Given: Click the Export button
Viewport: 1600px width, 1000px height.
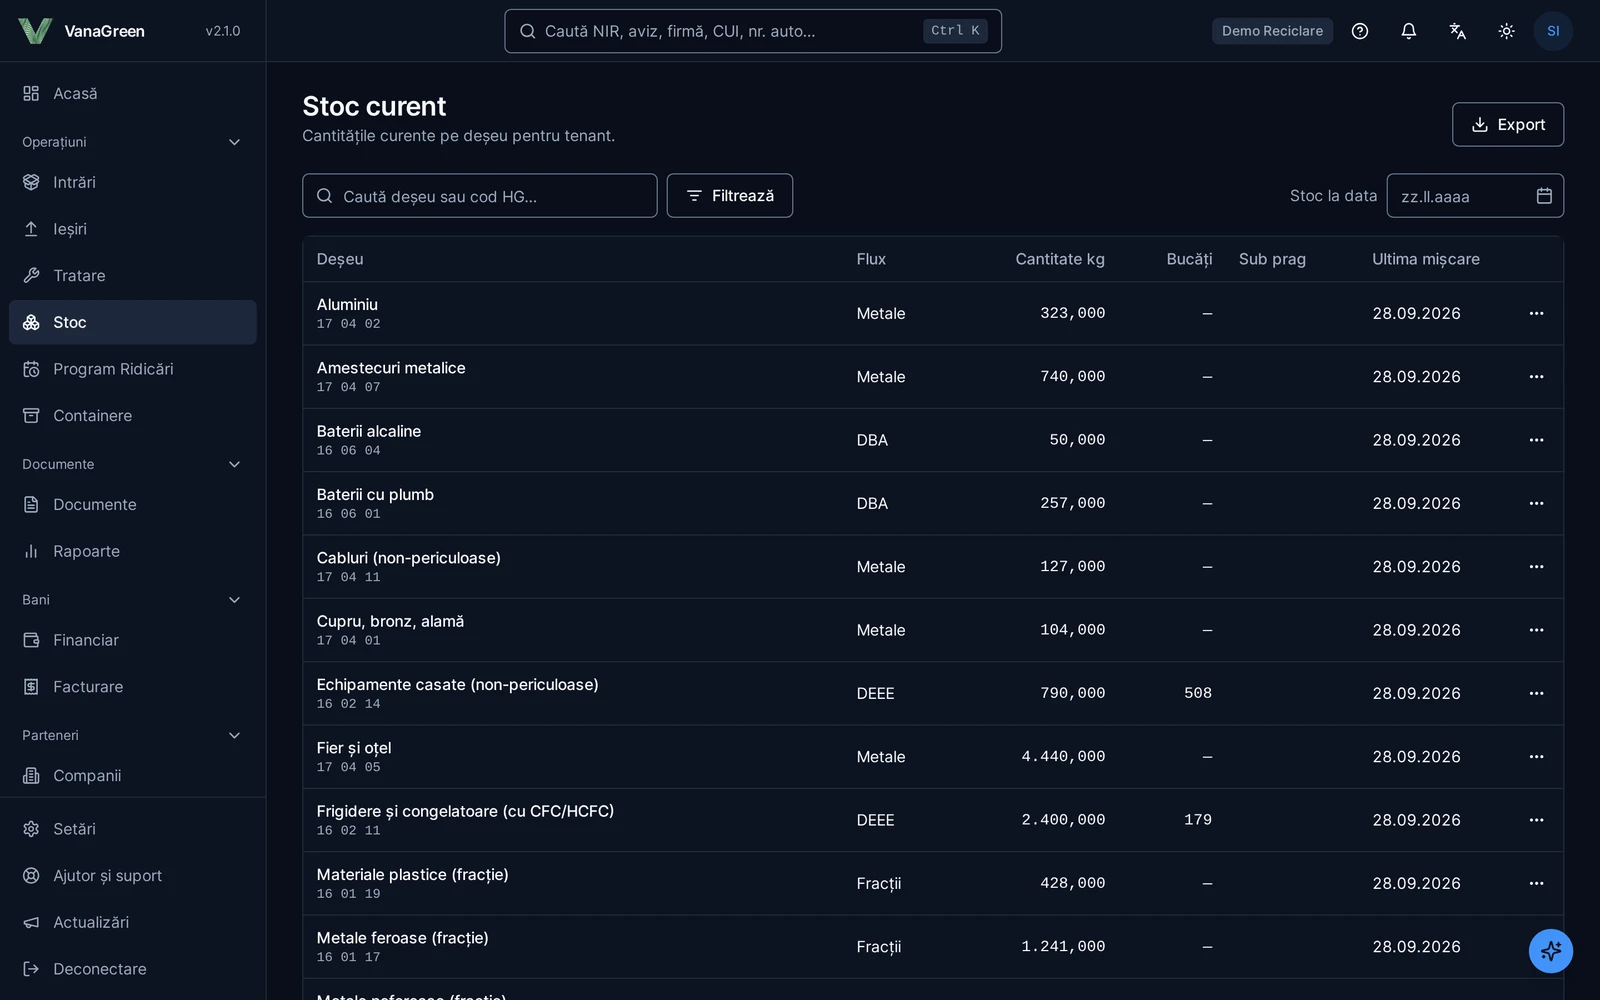Looking at the screenshot, I should [x=1508, y=125].
